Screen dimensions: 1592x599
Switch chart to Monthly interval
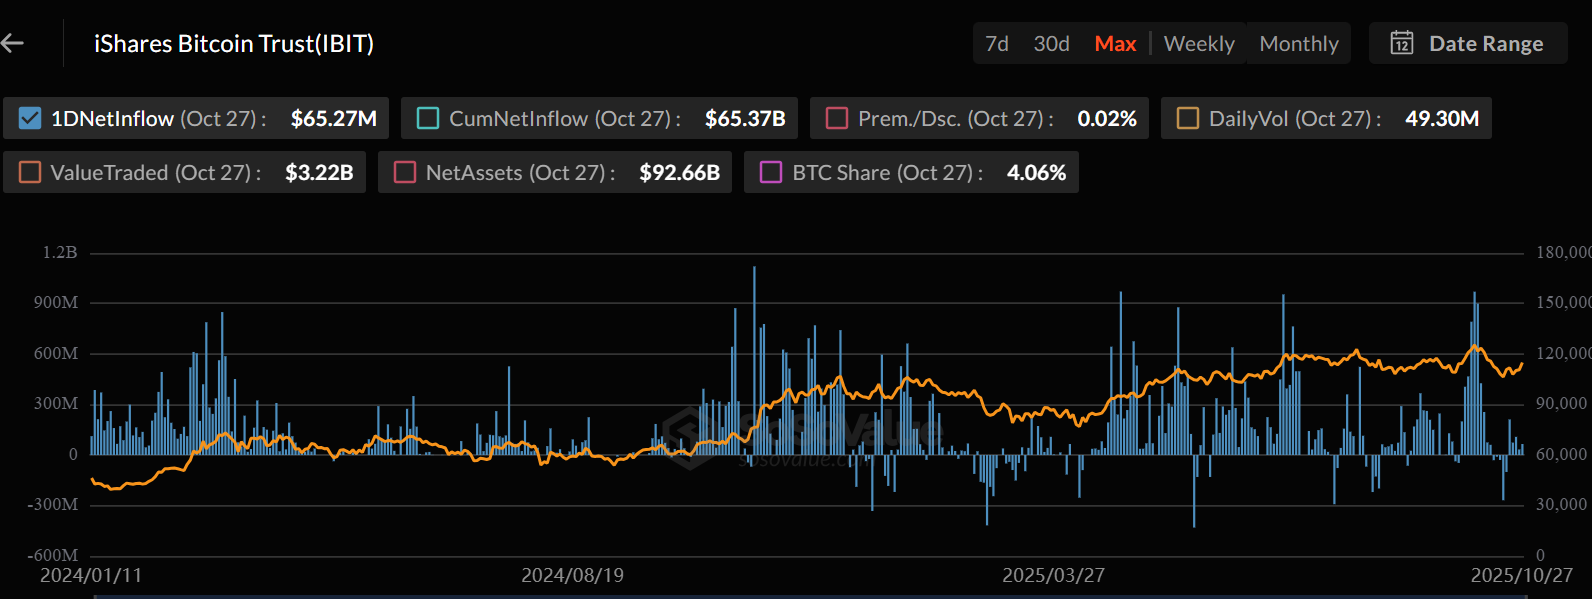(x=1298, y=44)
